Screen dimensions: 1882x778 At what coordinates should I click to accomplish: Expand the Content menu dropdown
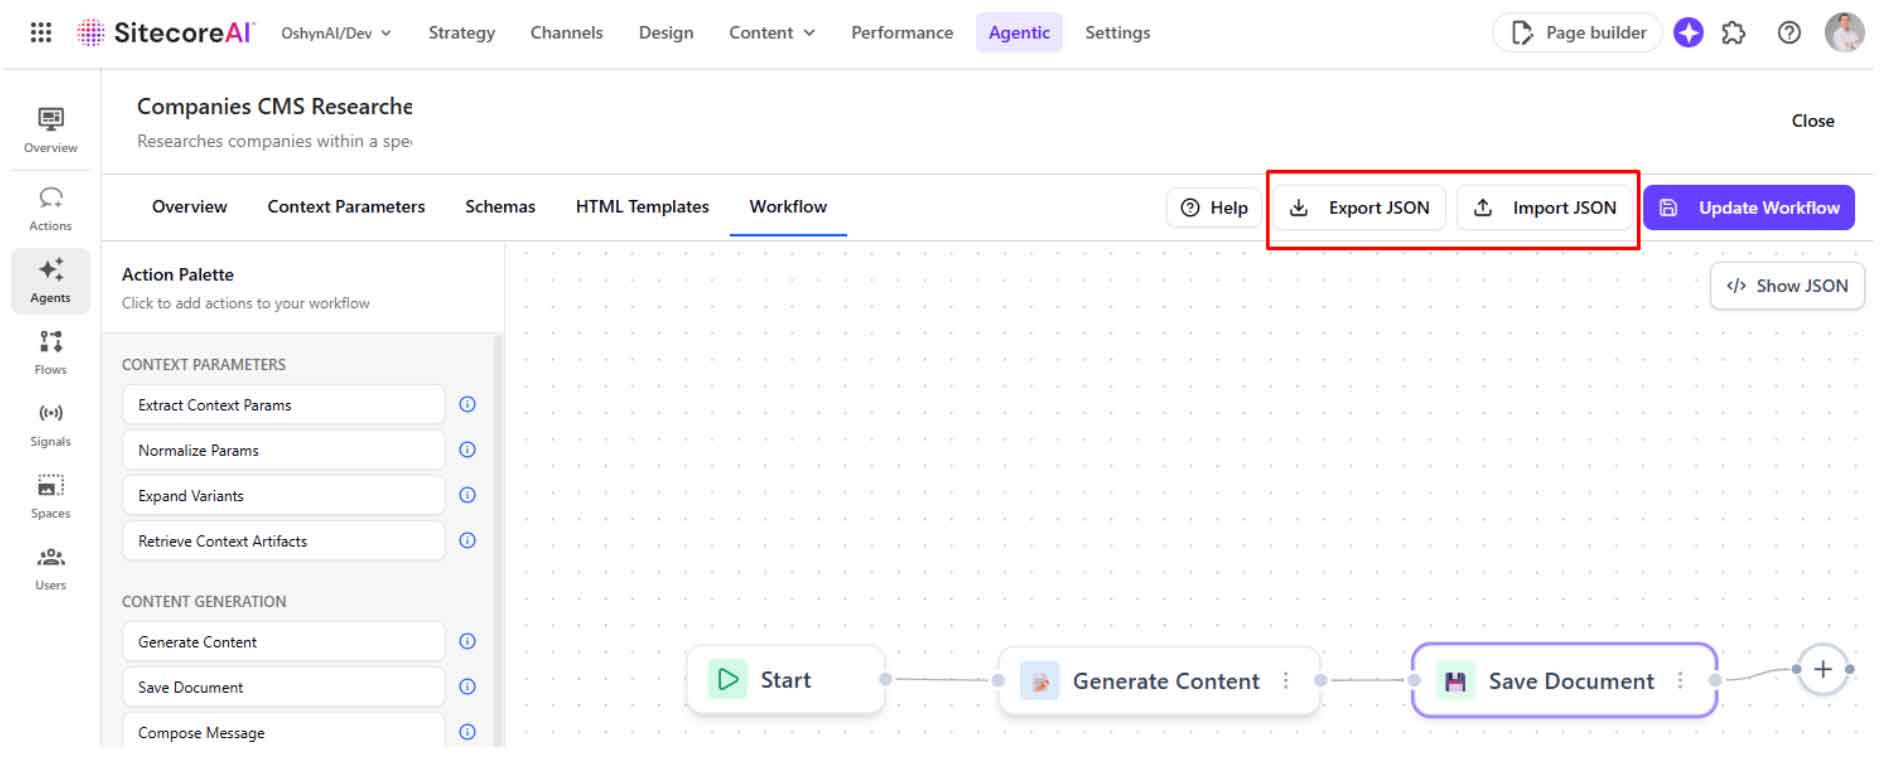pos(771,33)
